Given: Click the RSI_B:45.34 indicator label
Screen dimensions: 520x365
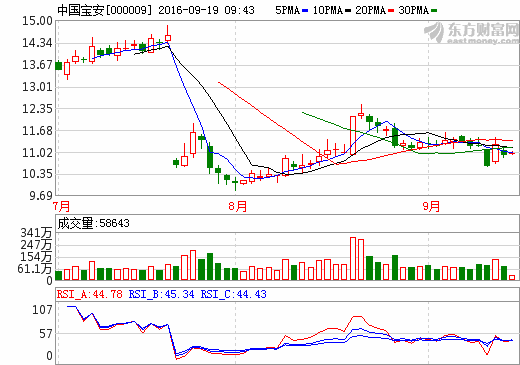Looking at the screenshot, I should tap(161, 294).
